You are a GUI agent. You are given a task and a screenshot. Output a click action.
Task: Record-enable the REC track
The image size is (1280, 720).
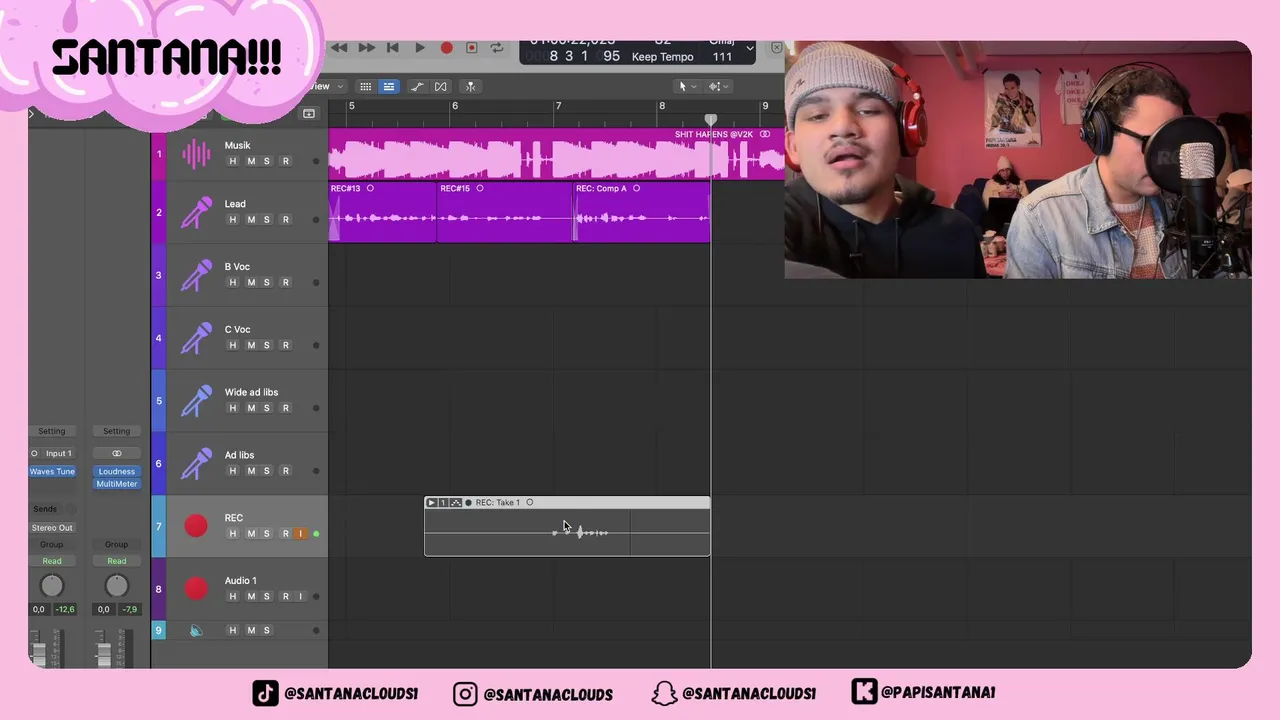tap(285, 534)
